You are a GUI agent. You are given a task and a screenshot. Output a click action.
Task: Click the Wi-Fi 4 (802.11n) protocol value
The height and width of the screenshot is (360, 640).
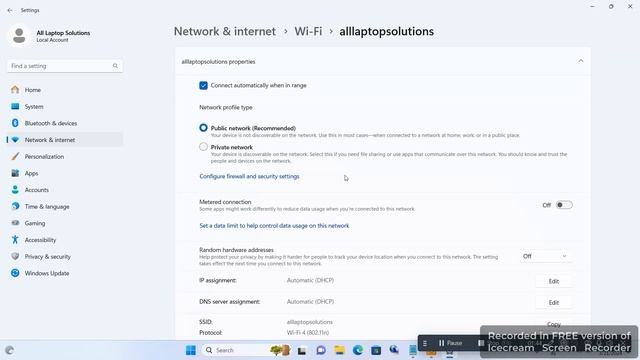click(x=308, y=333)
